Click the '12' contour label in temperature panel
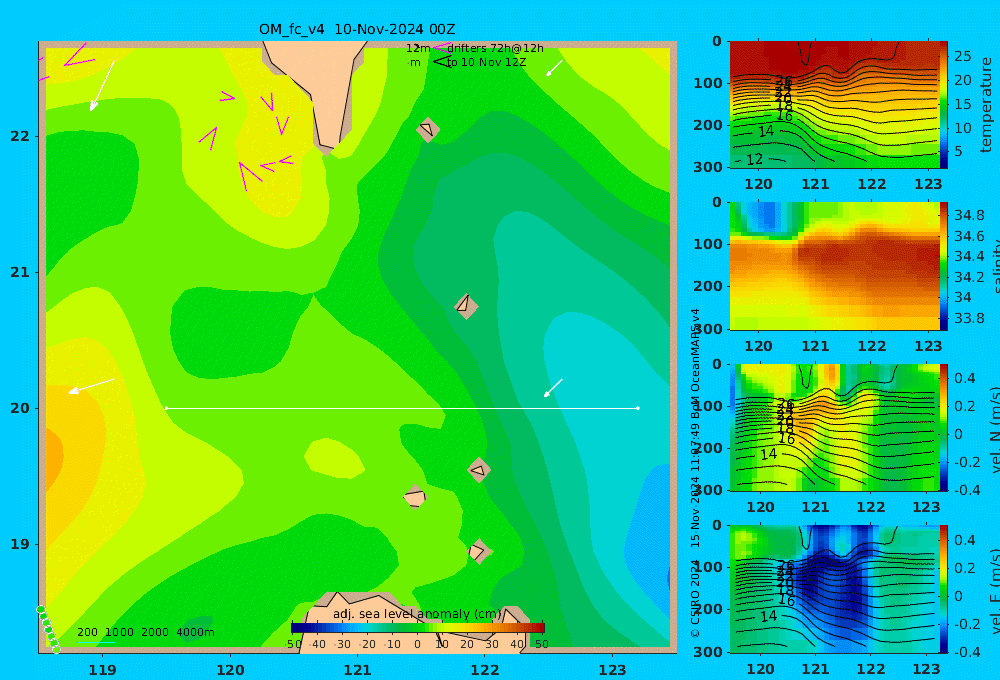Viewport: 1000px width, 680px height. click(754, 159)
